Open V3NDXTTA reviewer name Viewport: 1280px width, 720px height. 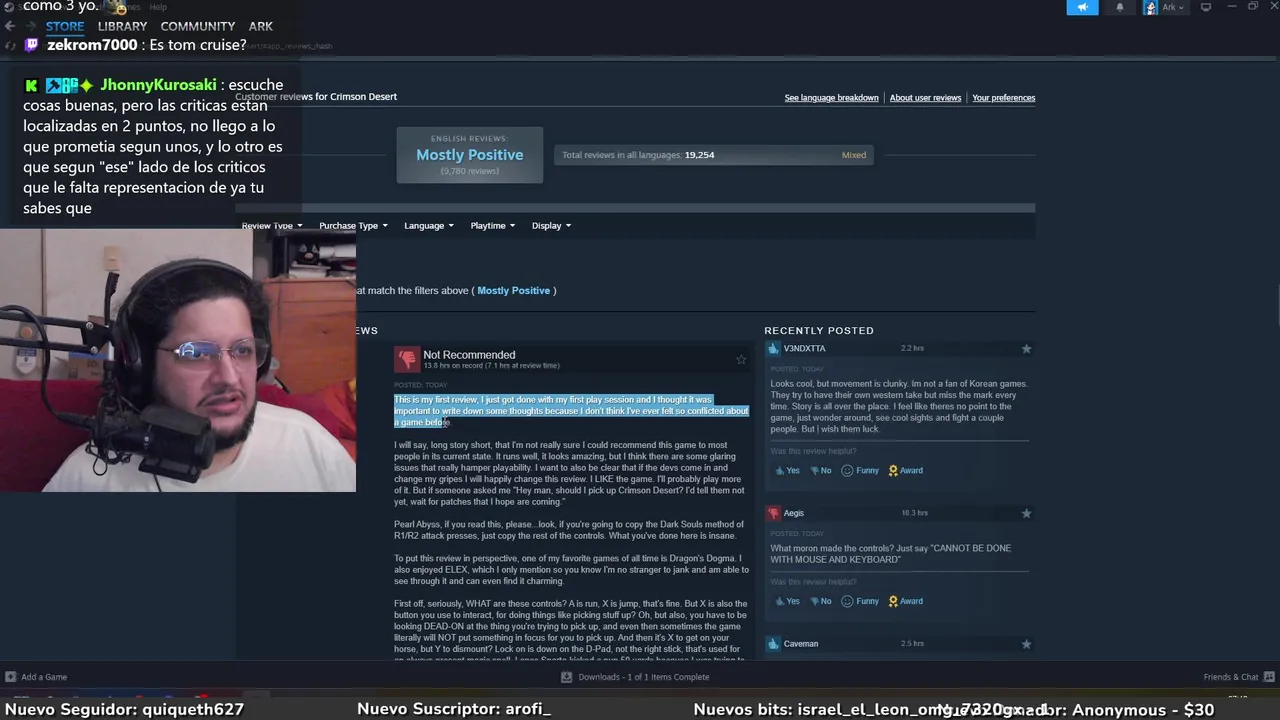tap(804, 349)
